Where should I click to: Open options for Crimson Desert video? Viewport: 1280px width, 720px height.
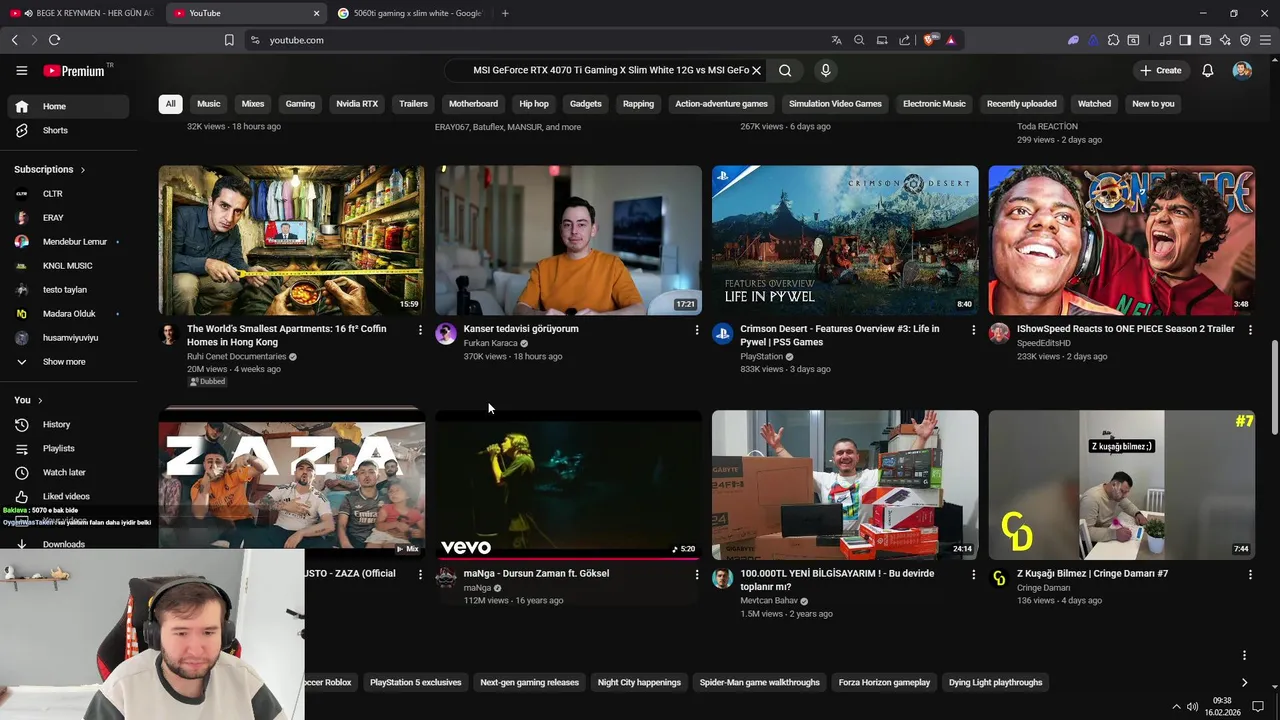coord(973,330)
